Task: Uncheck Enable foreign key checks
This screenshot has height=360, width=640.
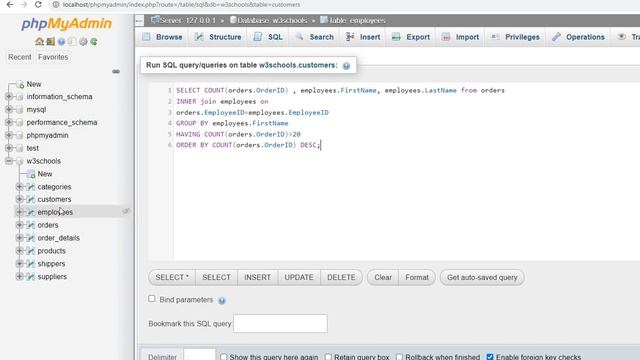Action: (490, 357)
